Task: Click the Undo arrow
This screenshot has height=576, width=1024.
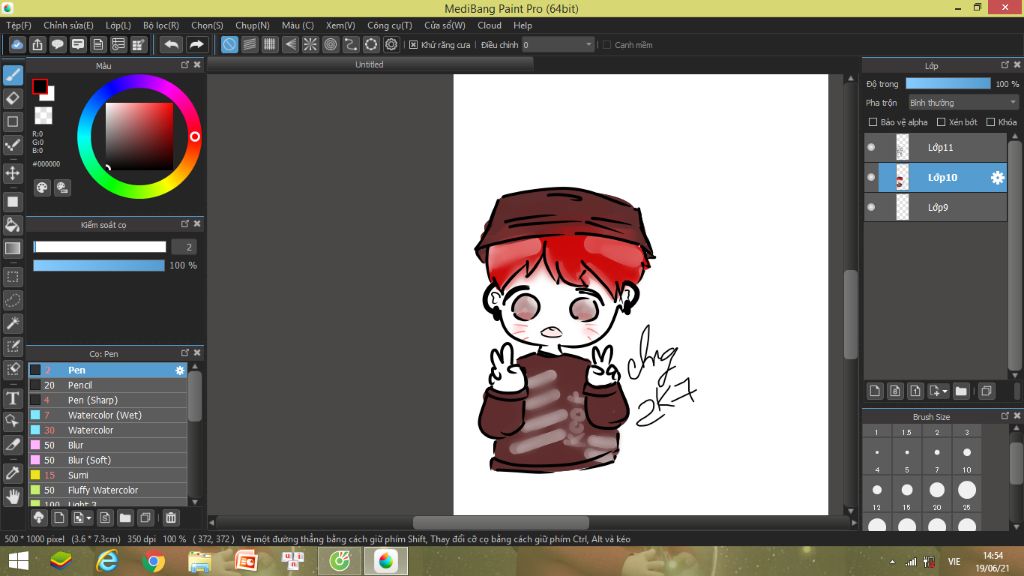Action: point(171,44)
